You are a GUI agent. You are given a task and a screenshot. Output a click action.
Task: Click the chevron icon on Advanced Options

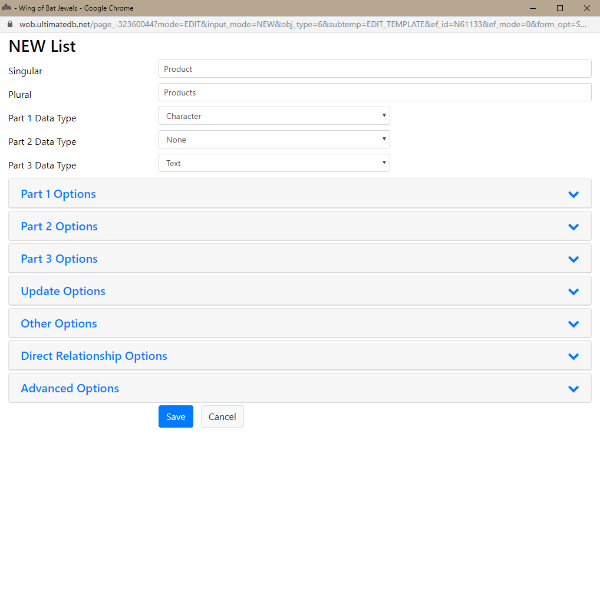(574, 389)
